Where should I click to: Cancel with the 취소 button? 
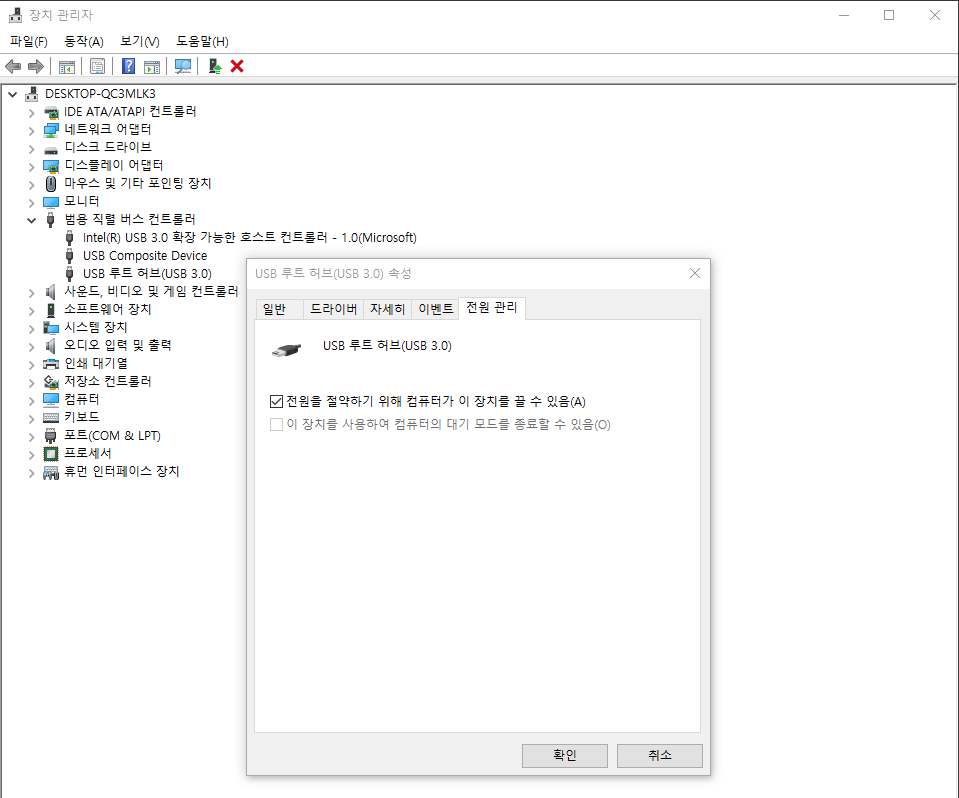659,756
